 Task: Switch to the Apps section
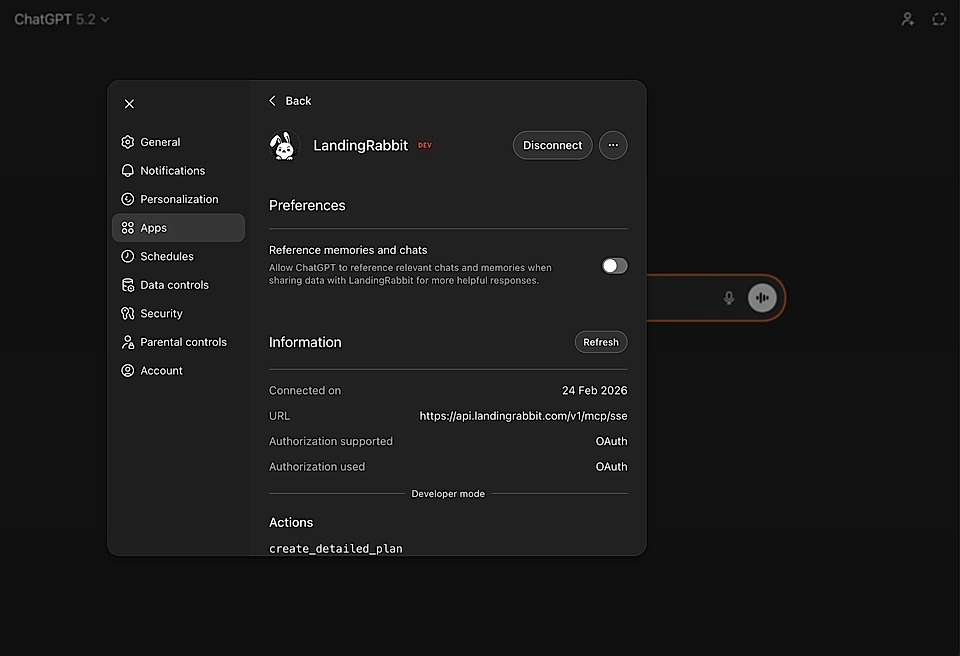[127, 227]
